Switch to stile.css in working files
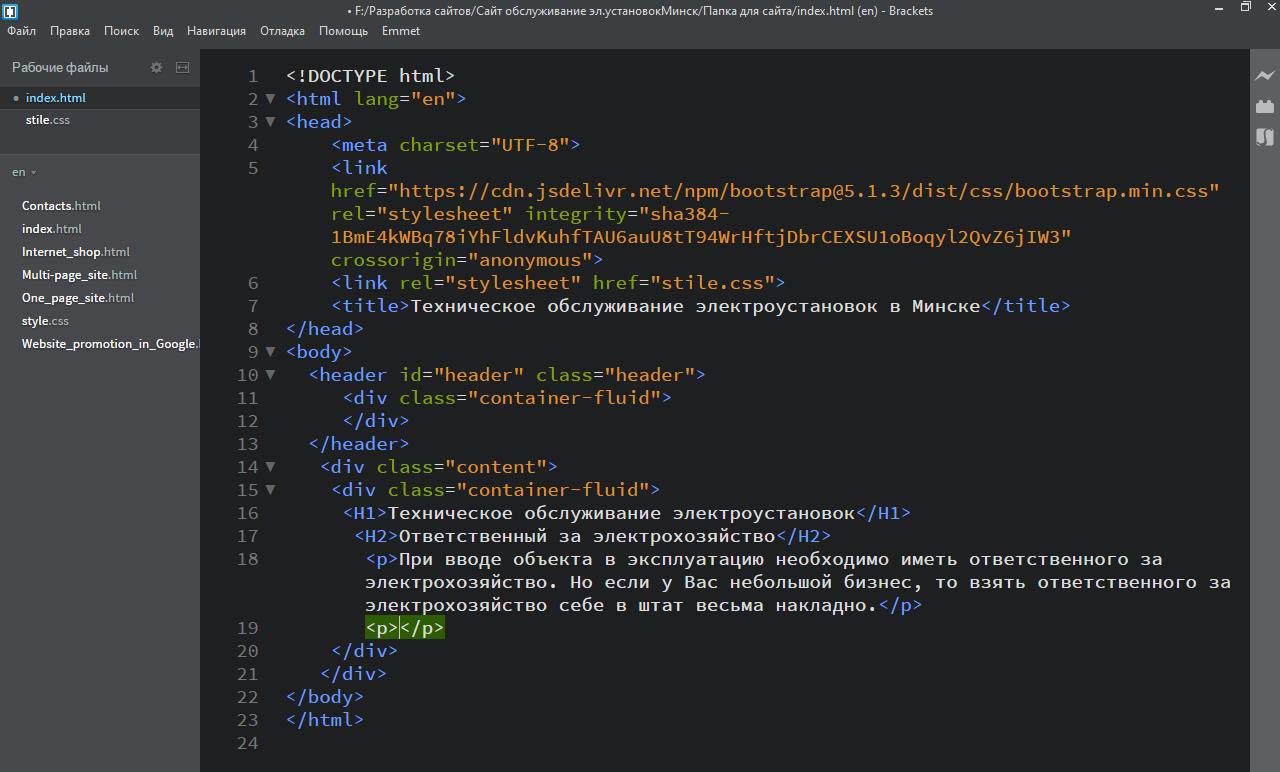 click(x=48, y=120)
